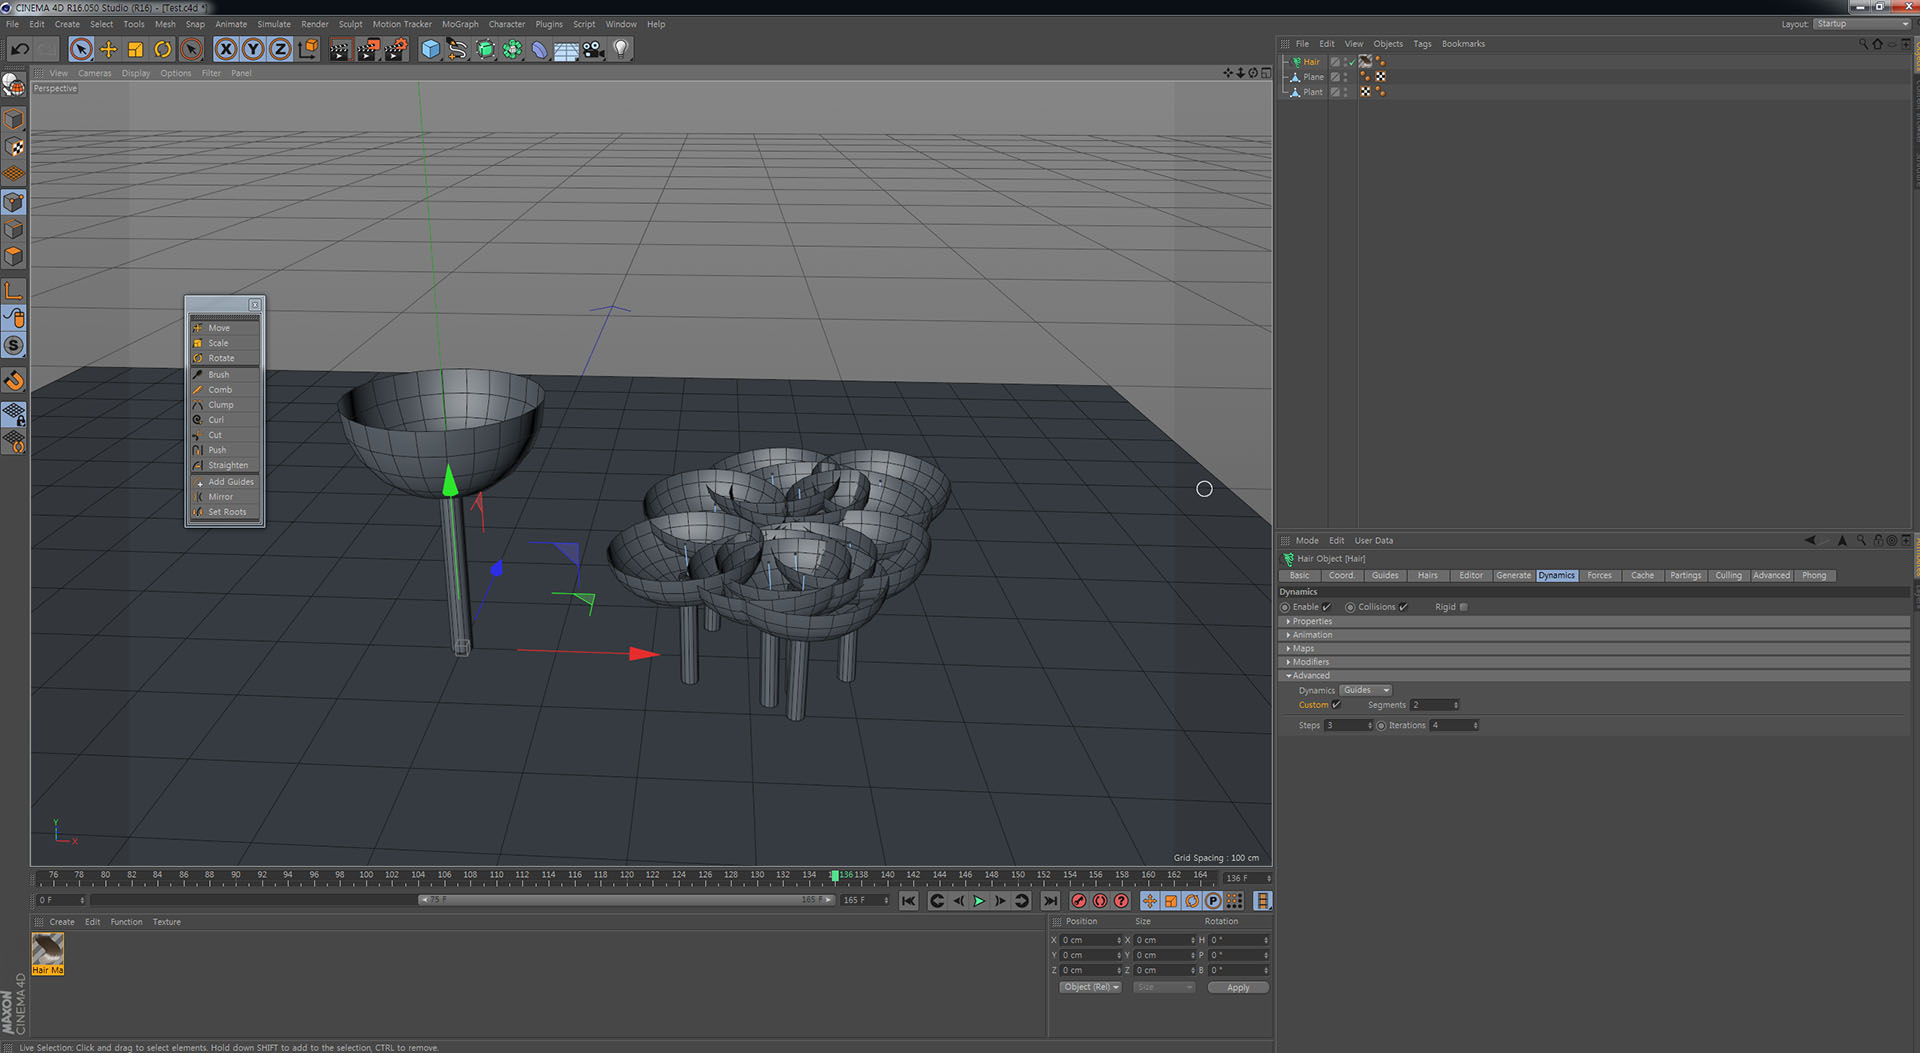Toggle the Y axis lock

[253, 49]
